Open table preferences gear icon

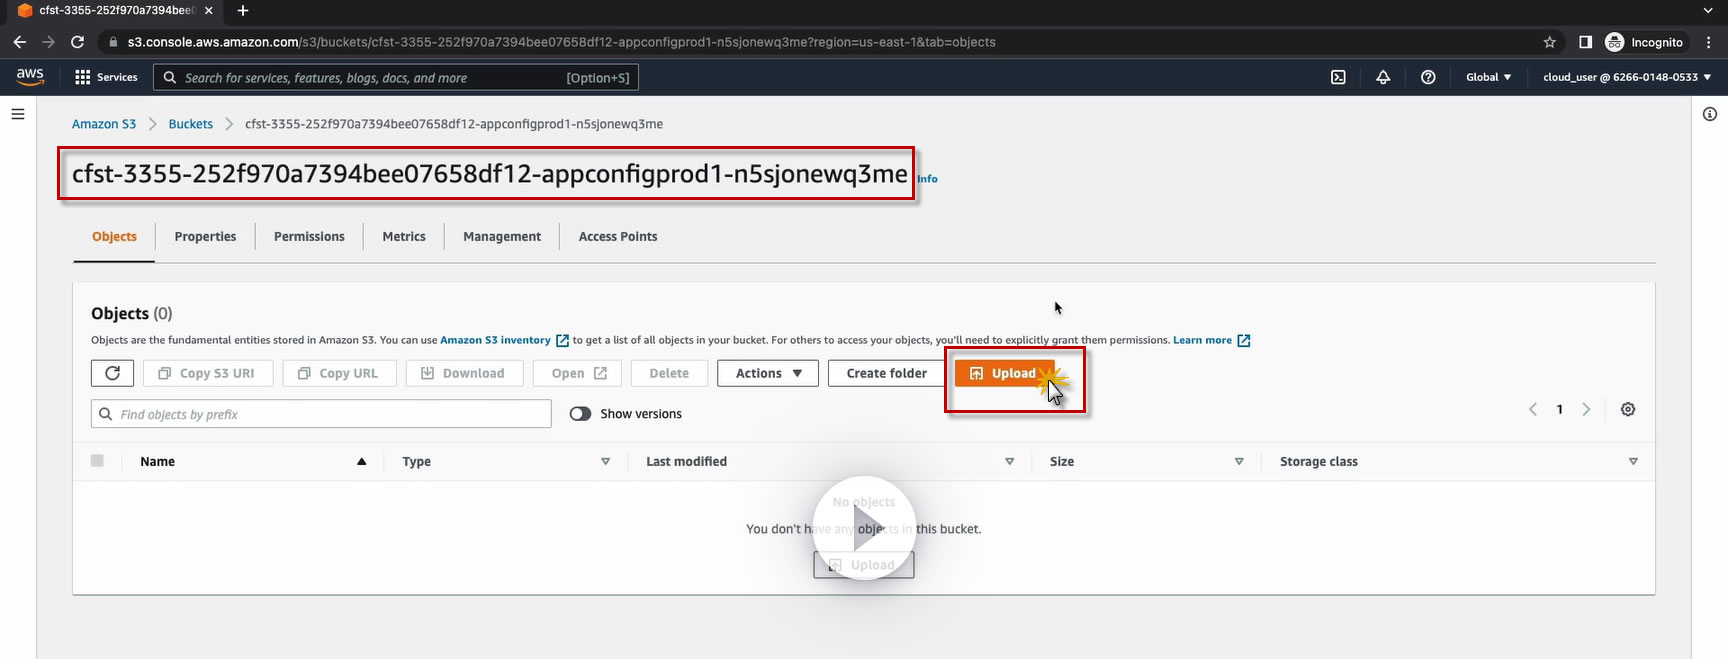1628,409
